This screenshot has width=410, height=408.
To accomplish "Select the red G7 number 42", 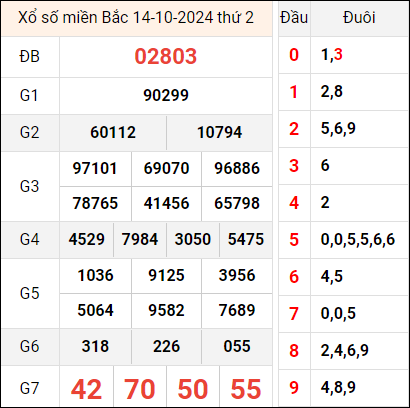I will click(86, 389).
